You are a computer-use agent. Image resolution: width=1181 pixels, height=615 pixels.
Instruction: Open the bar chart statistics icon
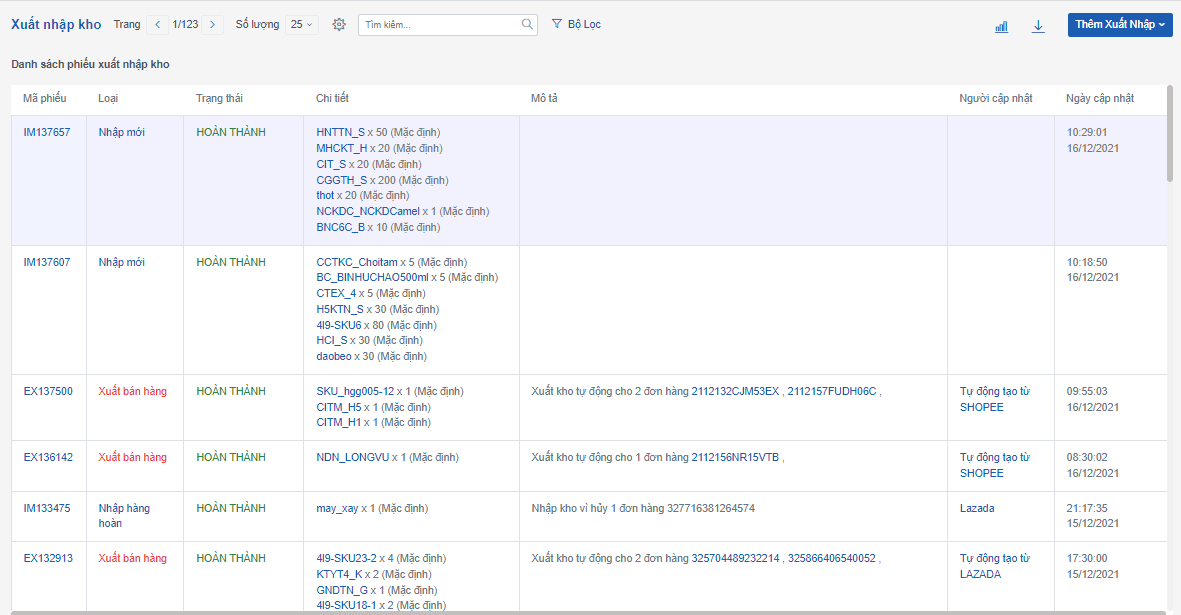(1001, 26)
